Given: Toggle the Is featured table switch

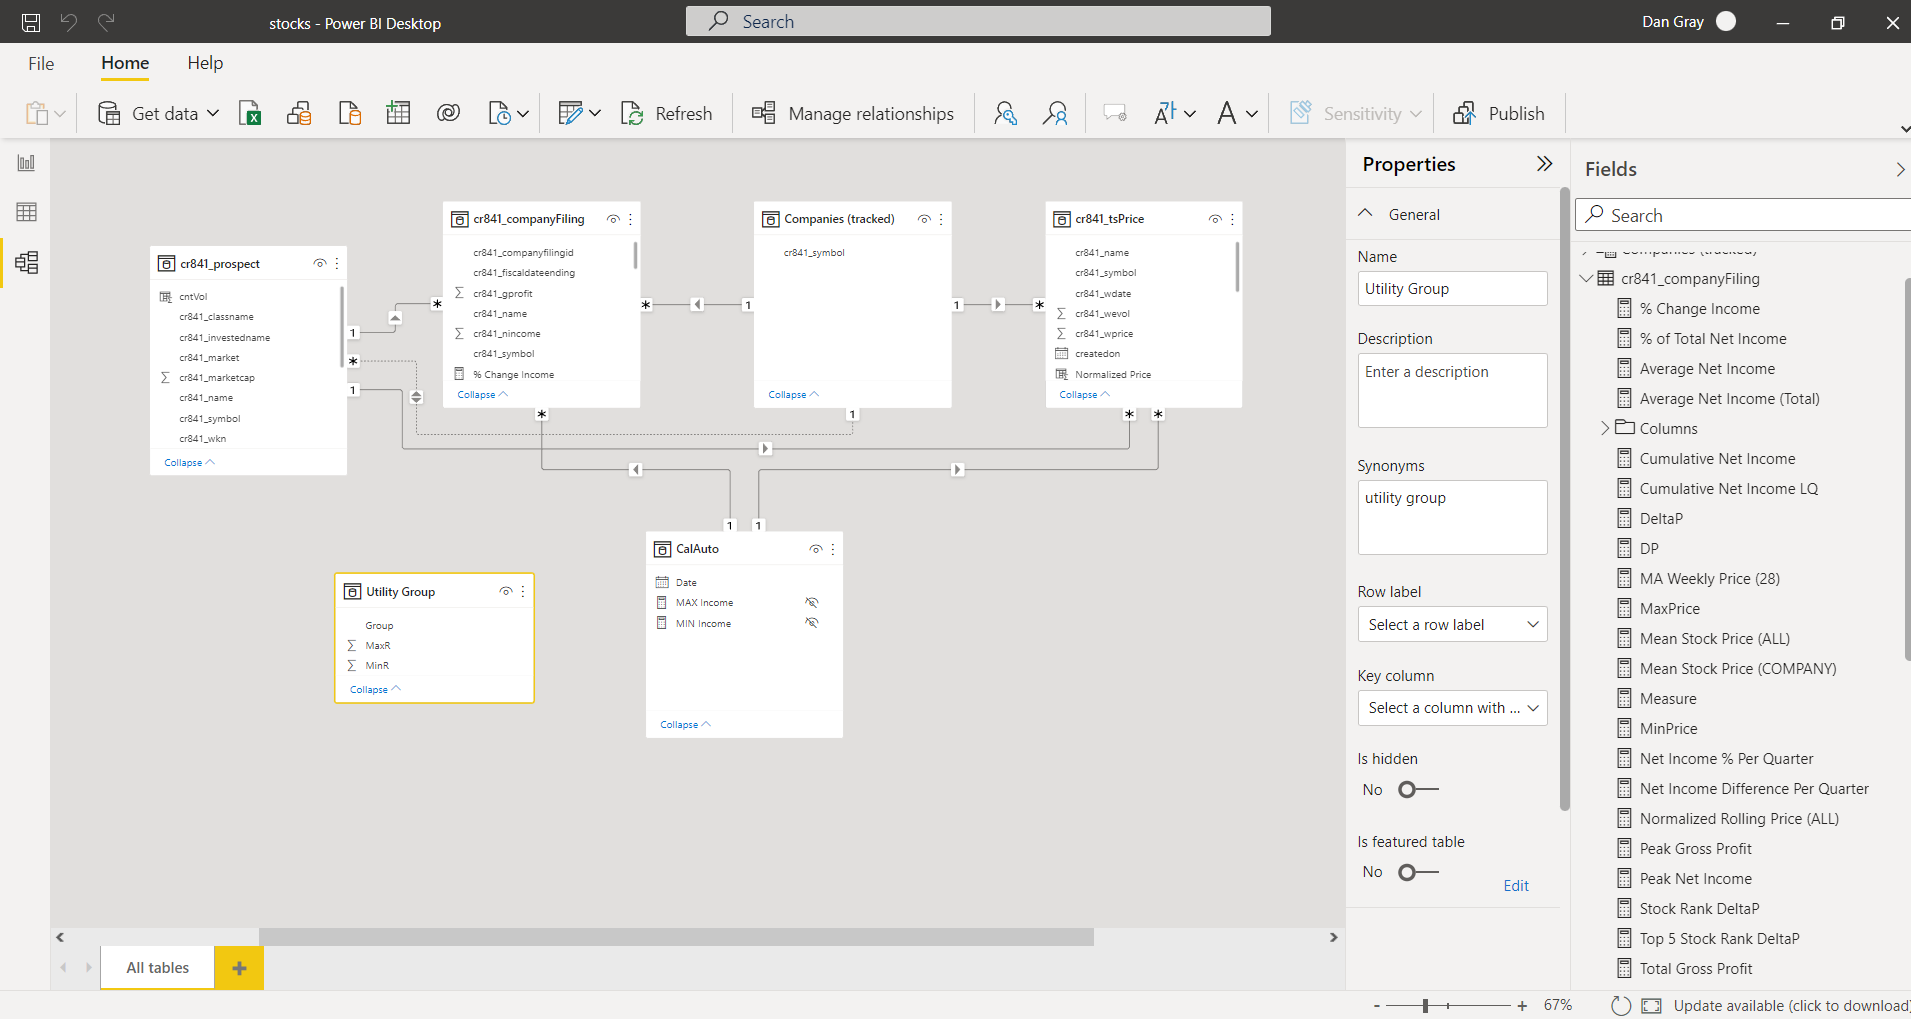Looking at the screenshot, I should [1417, 873].
